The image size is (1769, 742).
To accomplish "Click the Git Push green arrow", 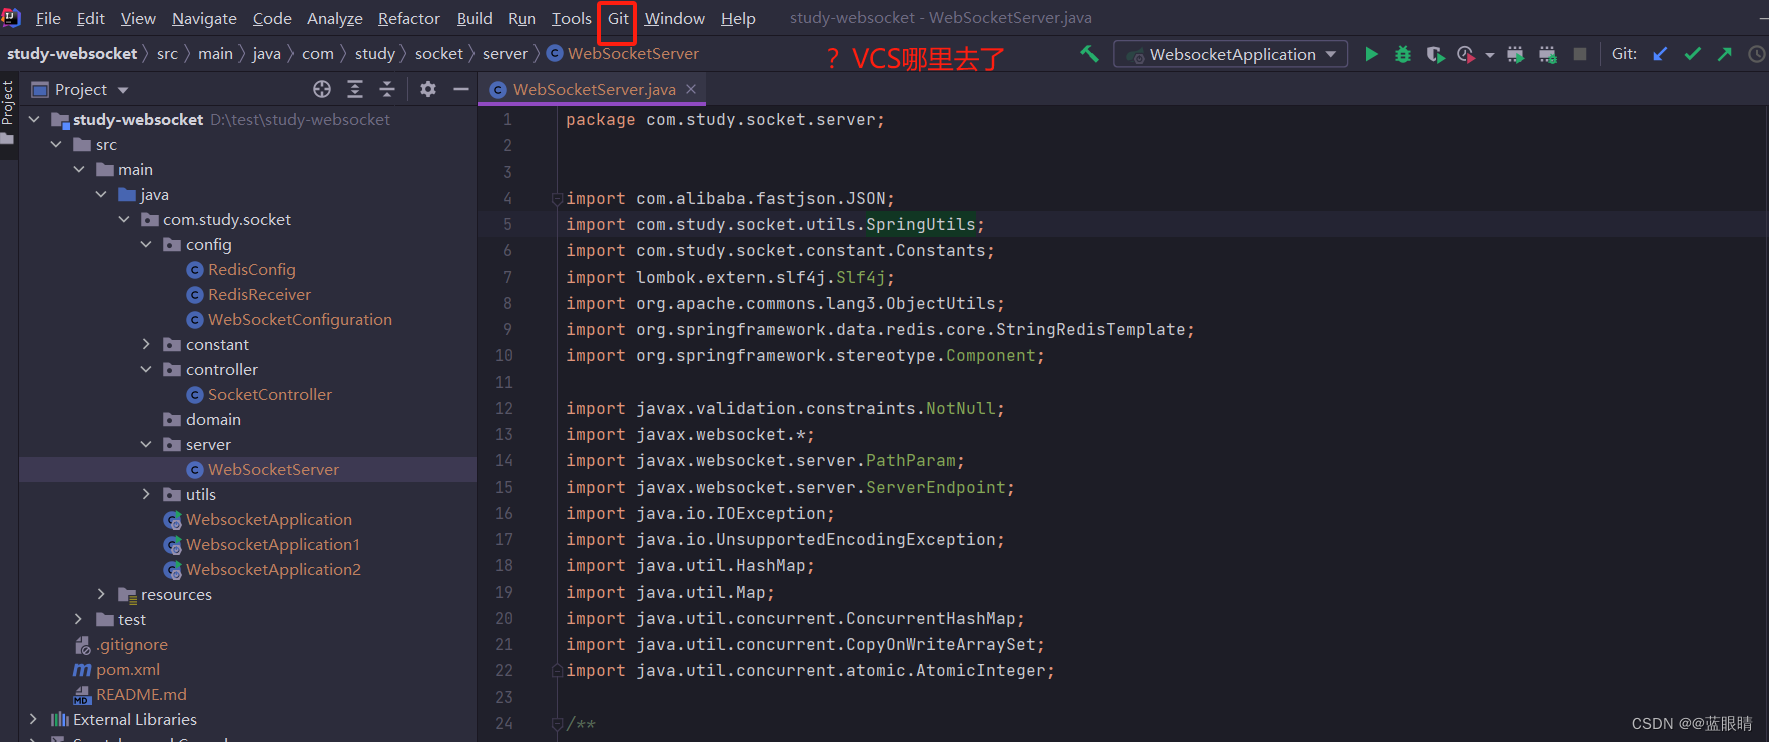I will click(1724, 54).
